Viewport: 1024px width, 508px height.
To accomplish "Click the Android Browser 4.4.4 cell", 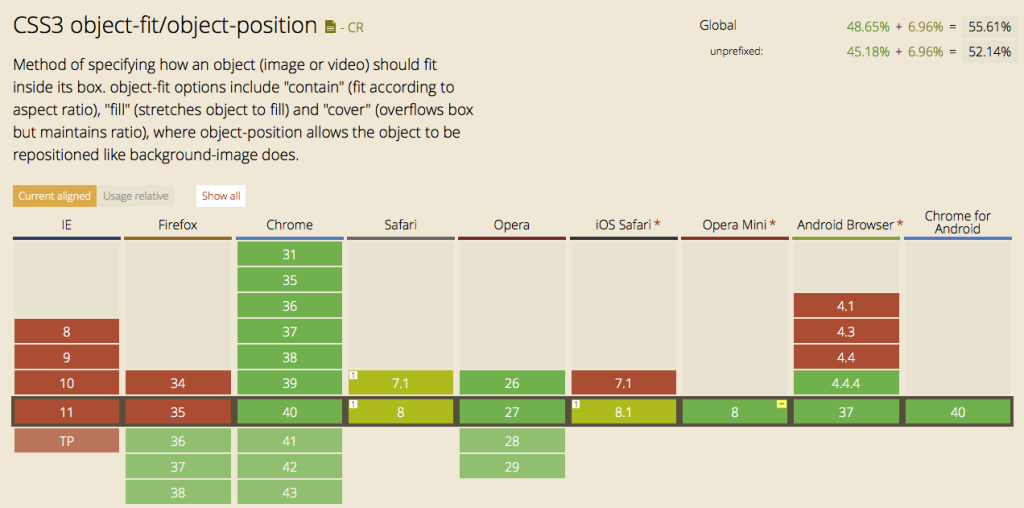I will [x=846, y=382].
